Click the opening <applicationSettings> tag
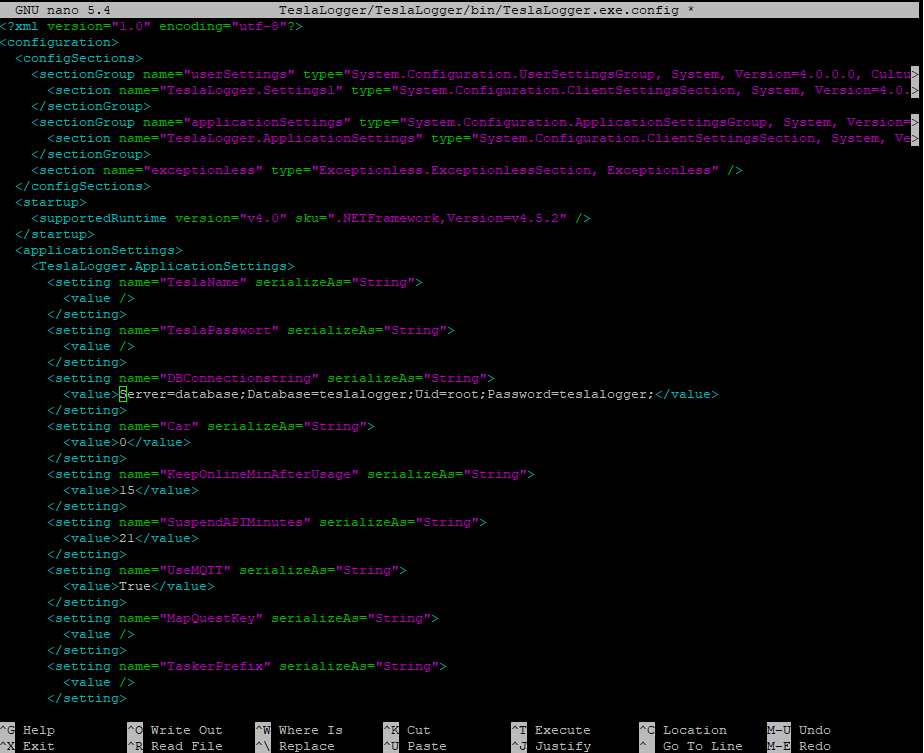924x753 pixels. click(x=99, y=250)
